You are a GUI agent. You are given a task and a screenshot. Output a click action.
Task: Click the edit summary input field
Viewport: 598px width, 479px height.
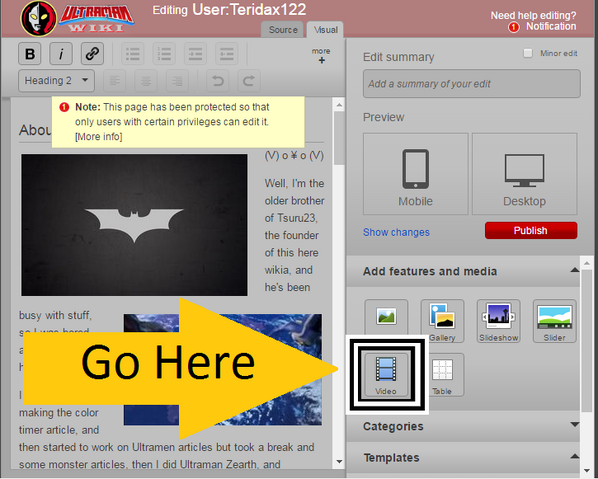point(472,84)
